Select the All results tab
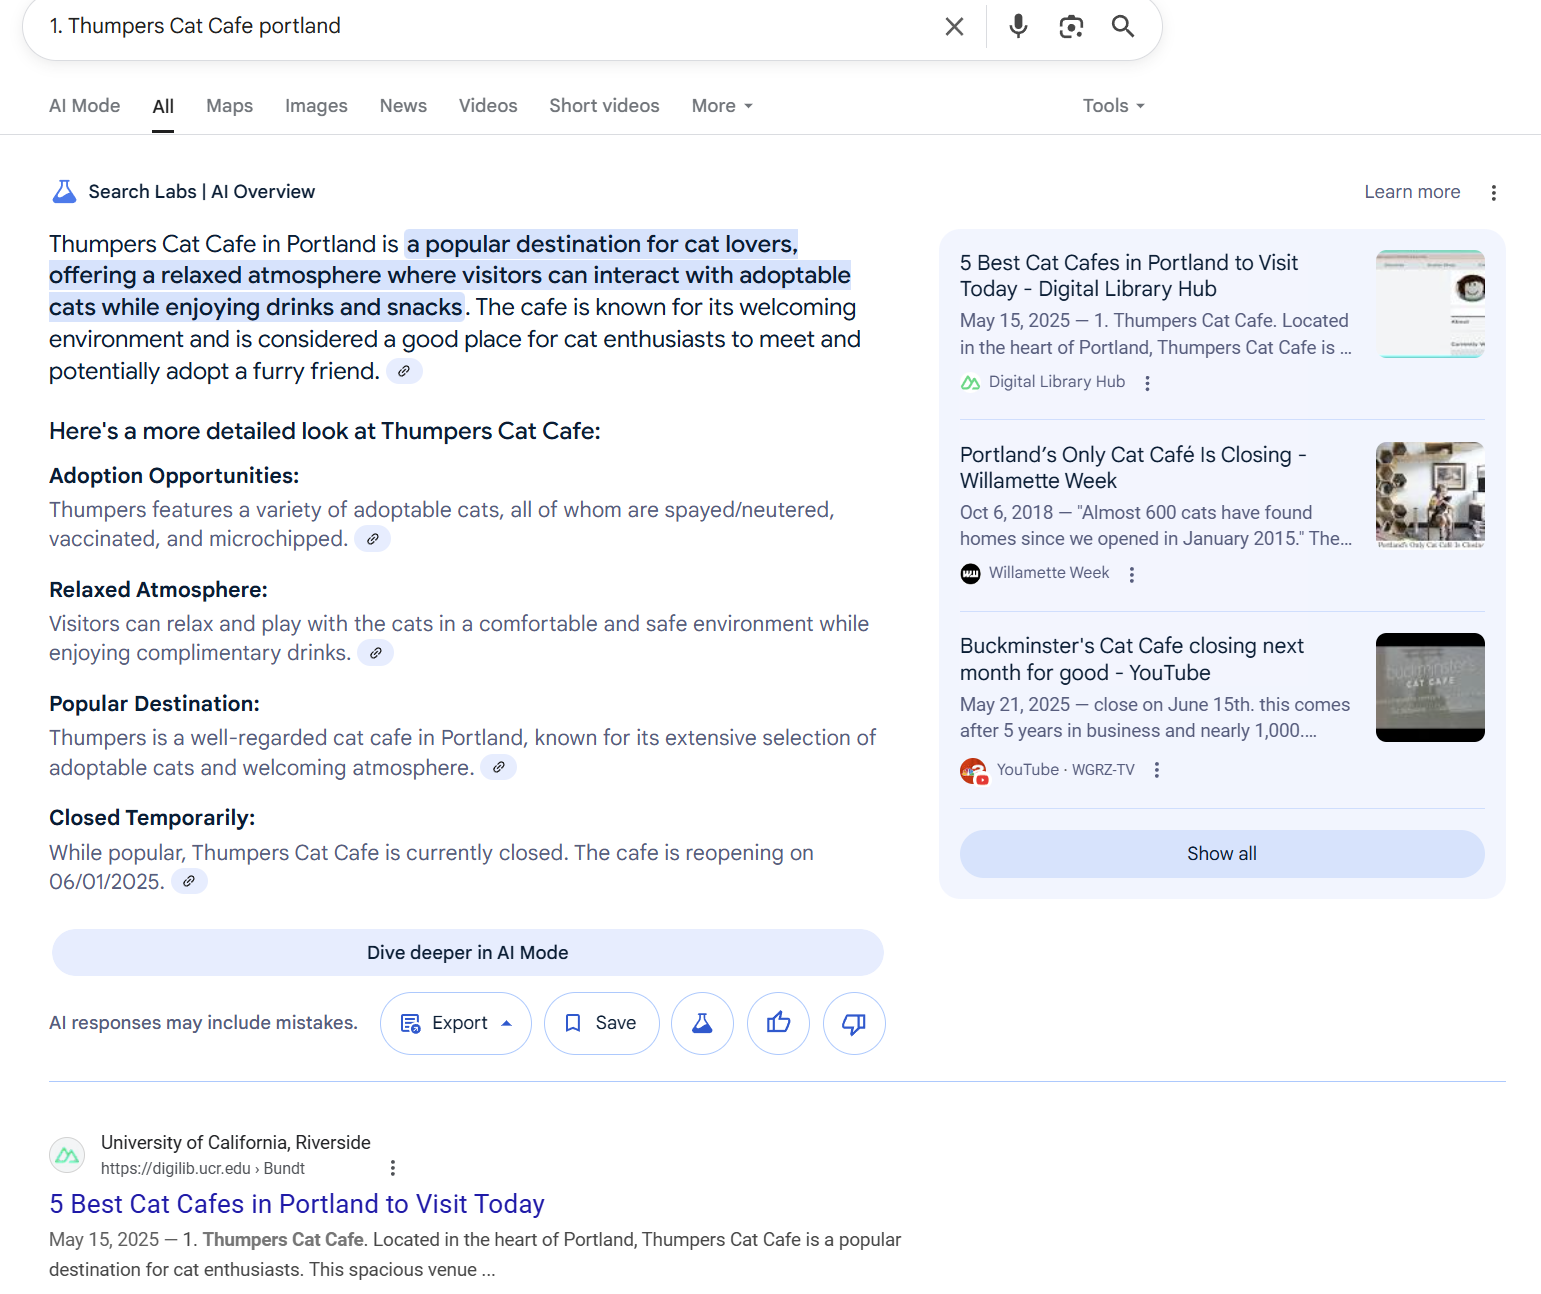This screenshot has height=1294, width=1541. click(x=163, y=106)
